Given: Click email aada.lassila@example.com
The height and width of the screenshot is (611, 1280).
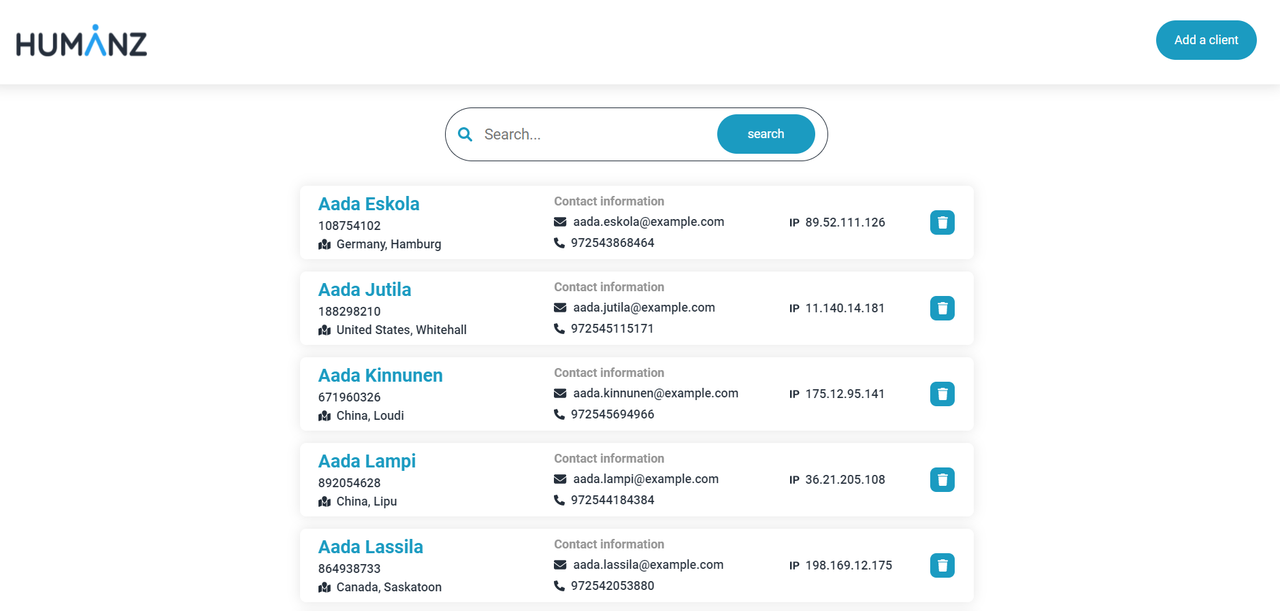Looking at the screenshot, I should coord(648,565).
